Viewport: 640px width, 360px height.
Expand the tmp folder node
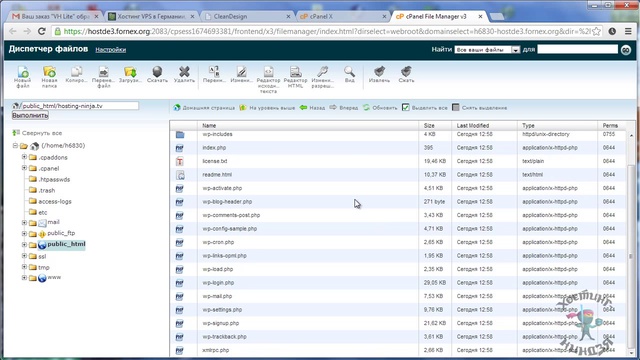click(x=24, y=267)
